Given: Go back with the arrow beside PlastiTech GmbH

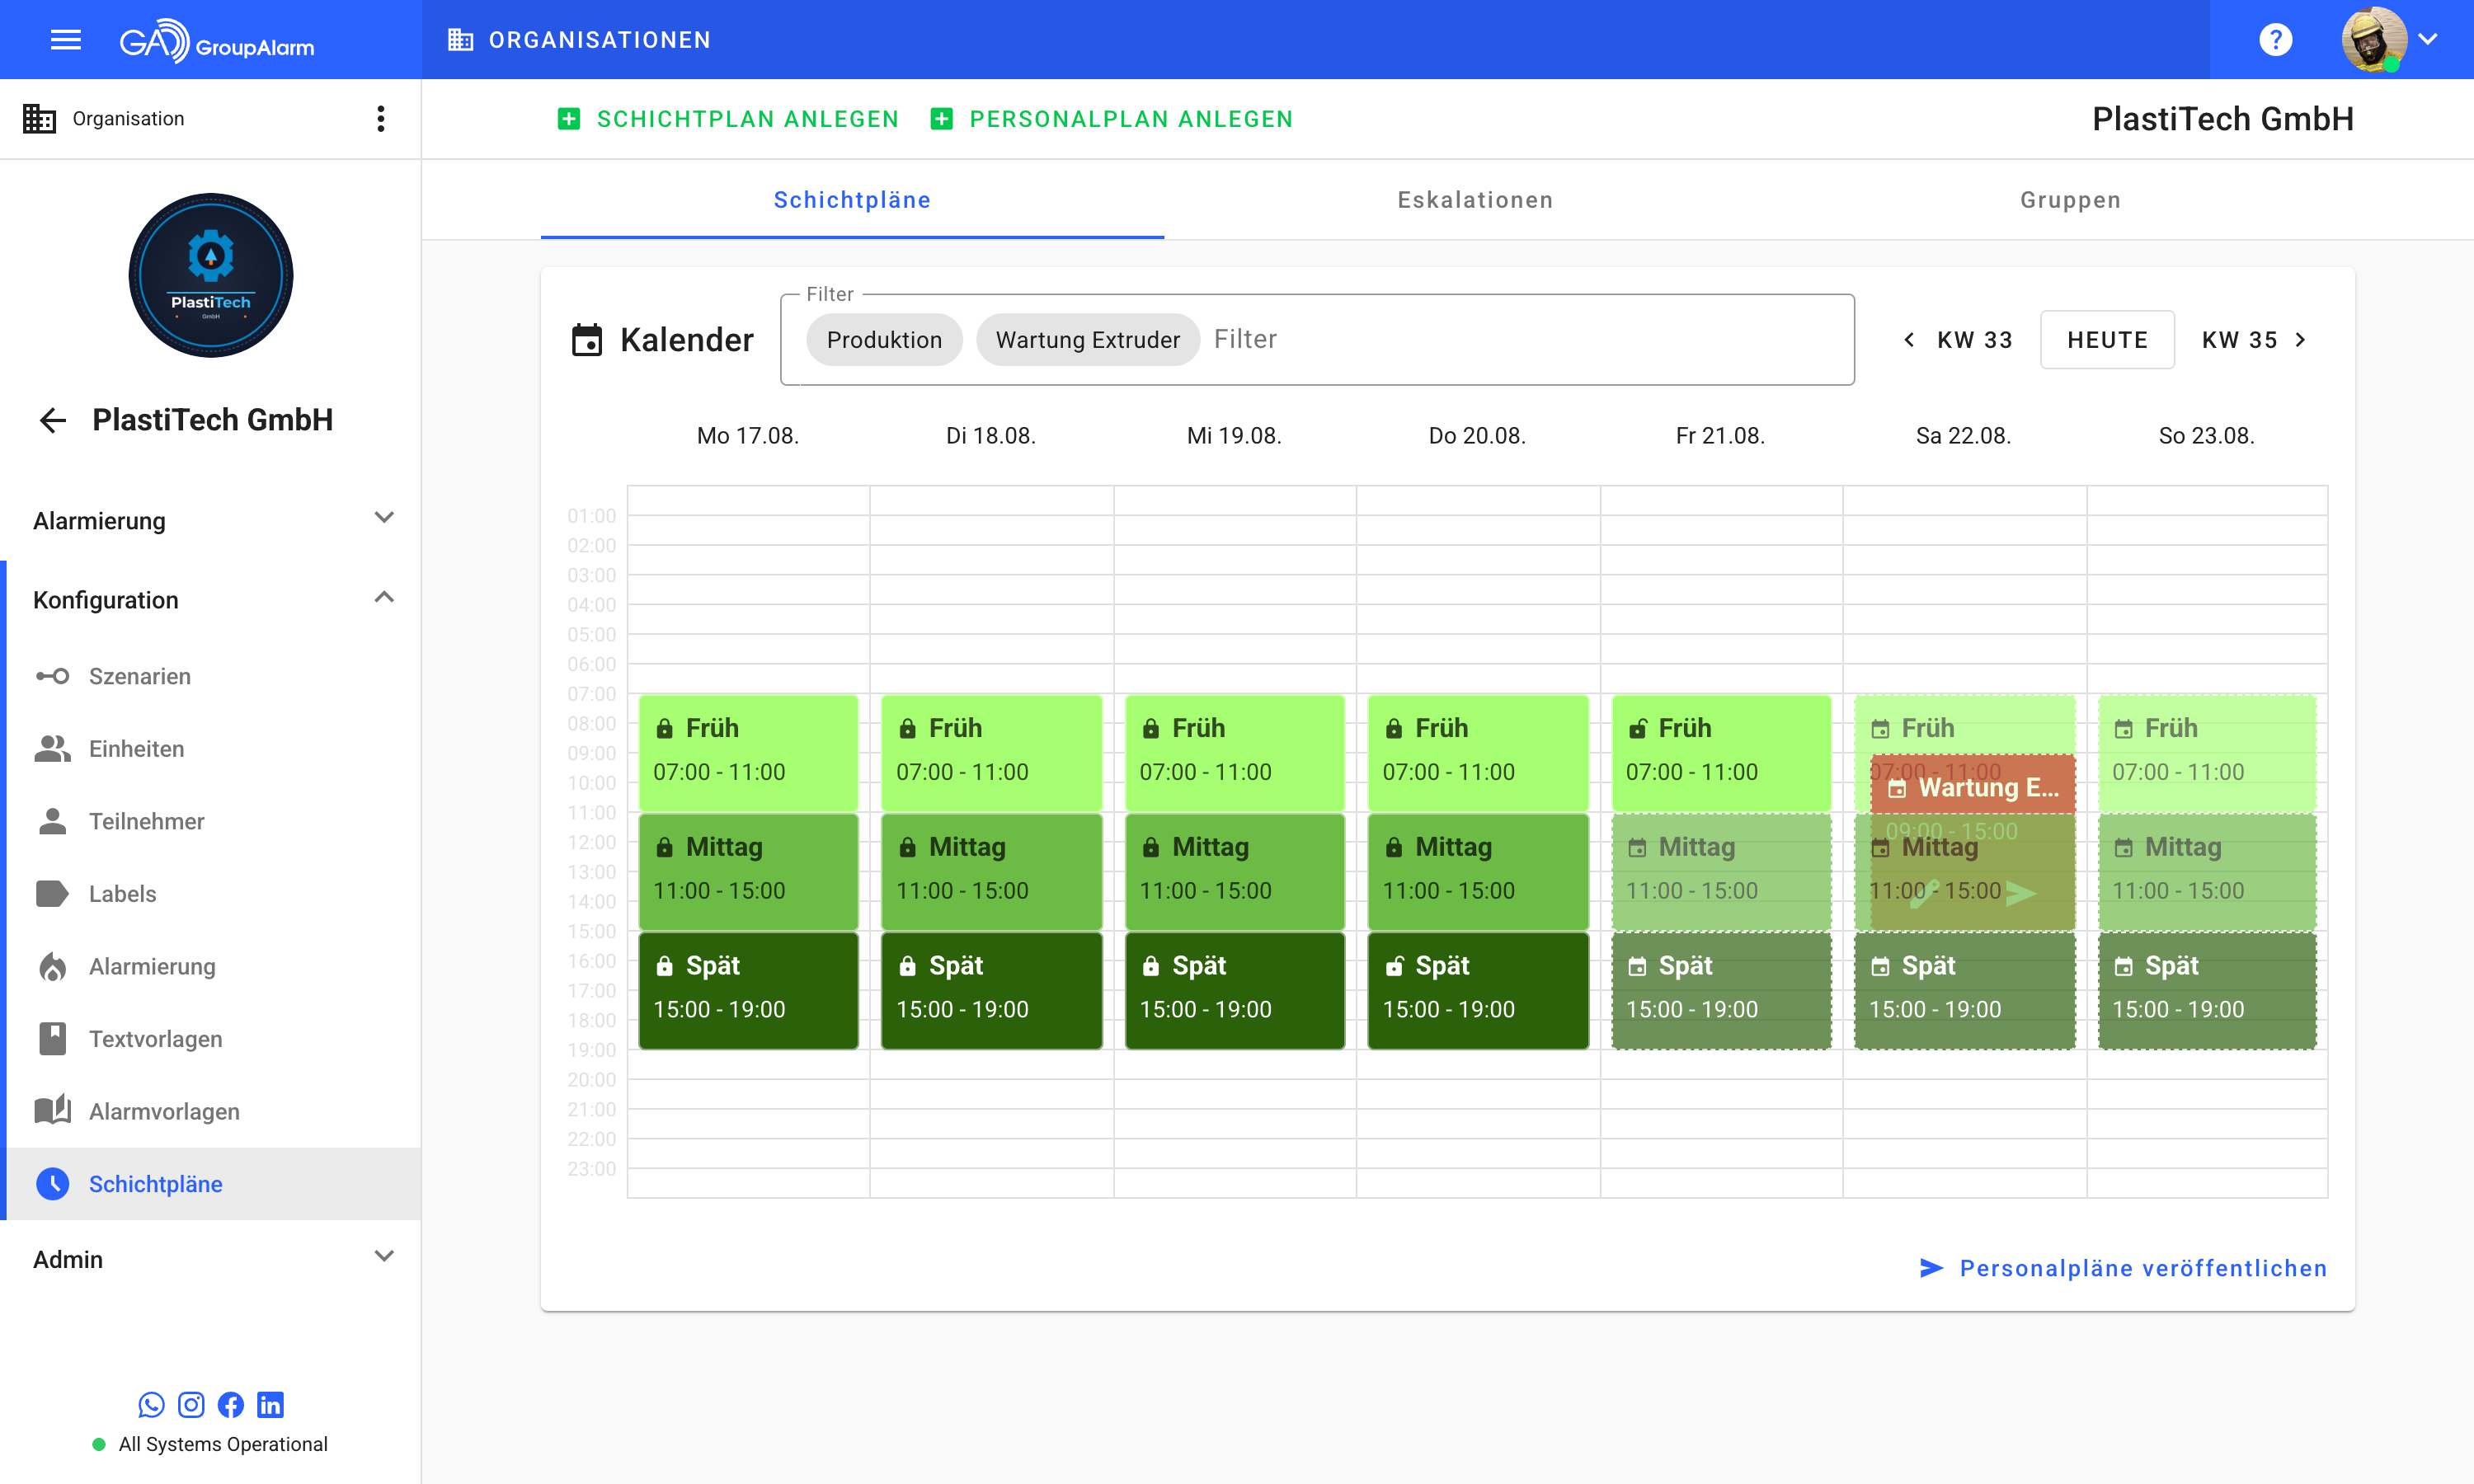Looking at the screenshot, I should (x=53, y=420).
